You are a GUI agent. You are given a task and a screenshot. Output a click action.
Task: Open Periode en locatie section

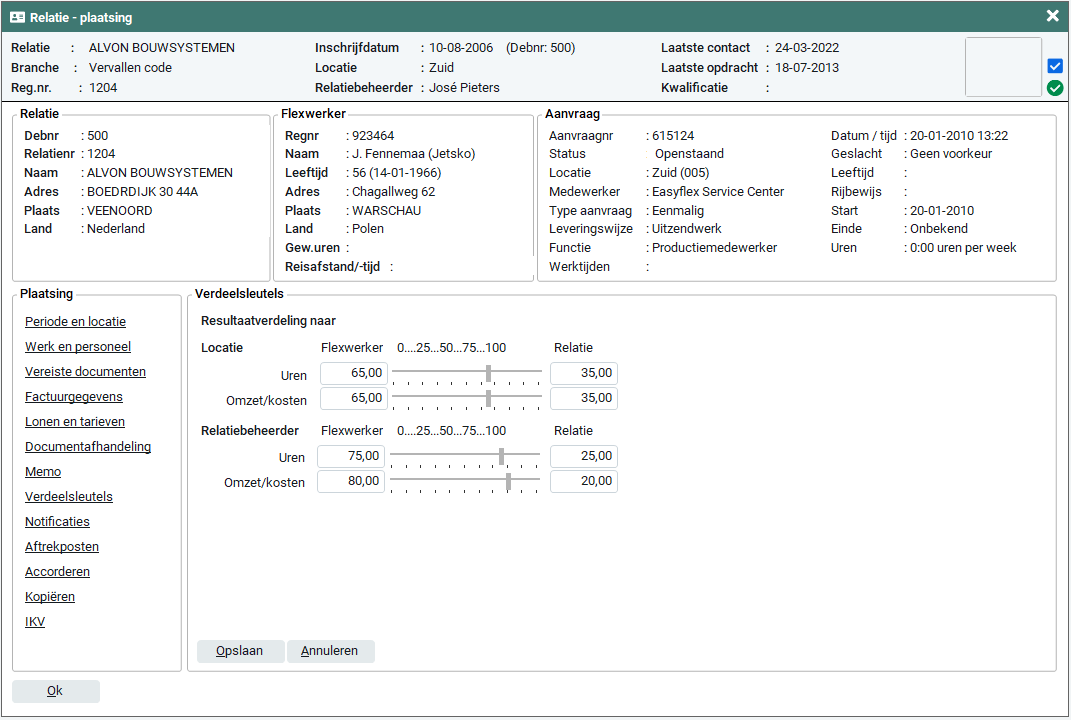(75, 322)
